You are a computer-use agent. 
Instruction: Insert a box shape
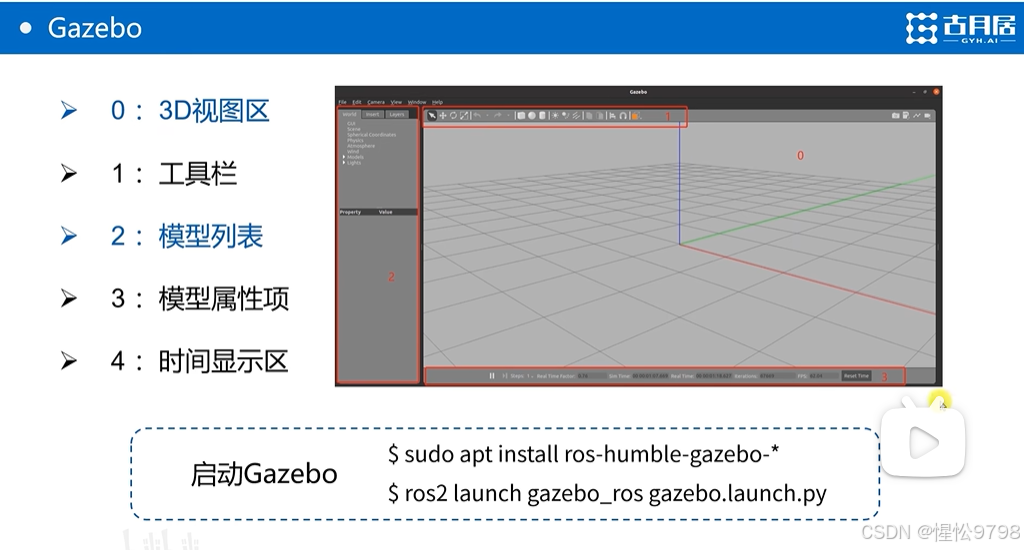pyautogui.click(x=521, y=116)
